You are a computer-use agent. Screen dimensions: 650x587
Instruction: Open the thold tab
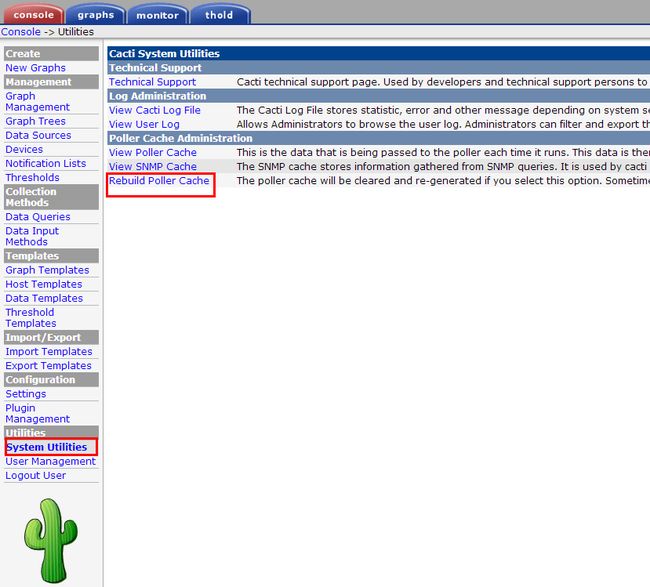[x=219, y=15]
